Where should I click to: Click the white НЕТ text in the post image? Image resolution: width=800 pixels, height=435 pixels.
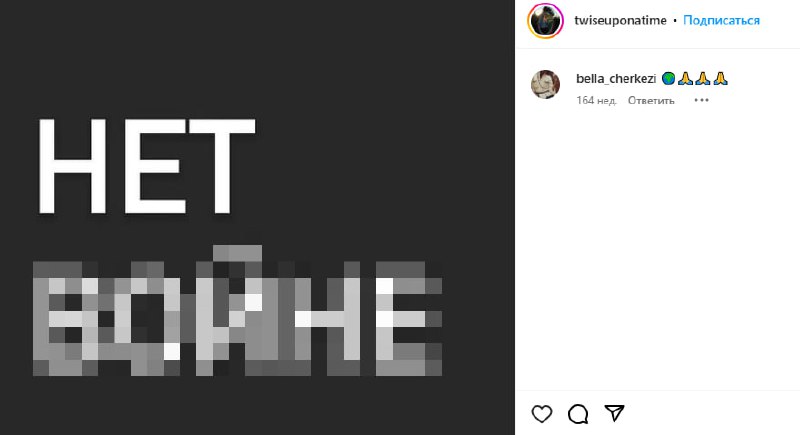(x=140, y=165)
